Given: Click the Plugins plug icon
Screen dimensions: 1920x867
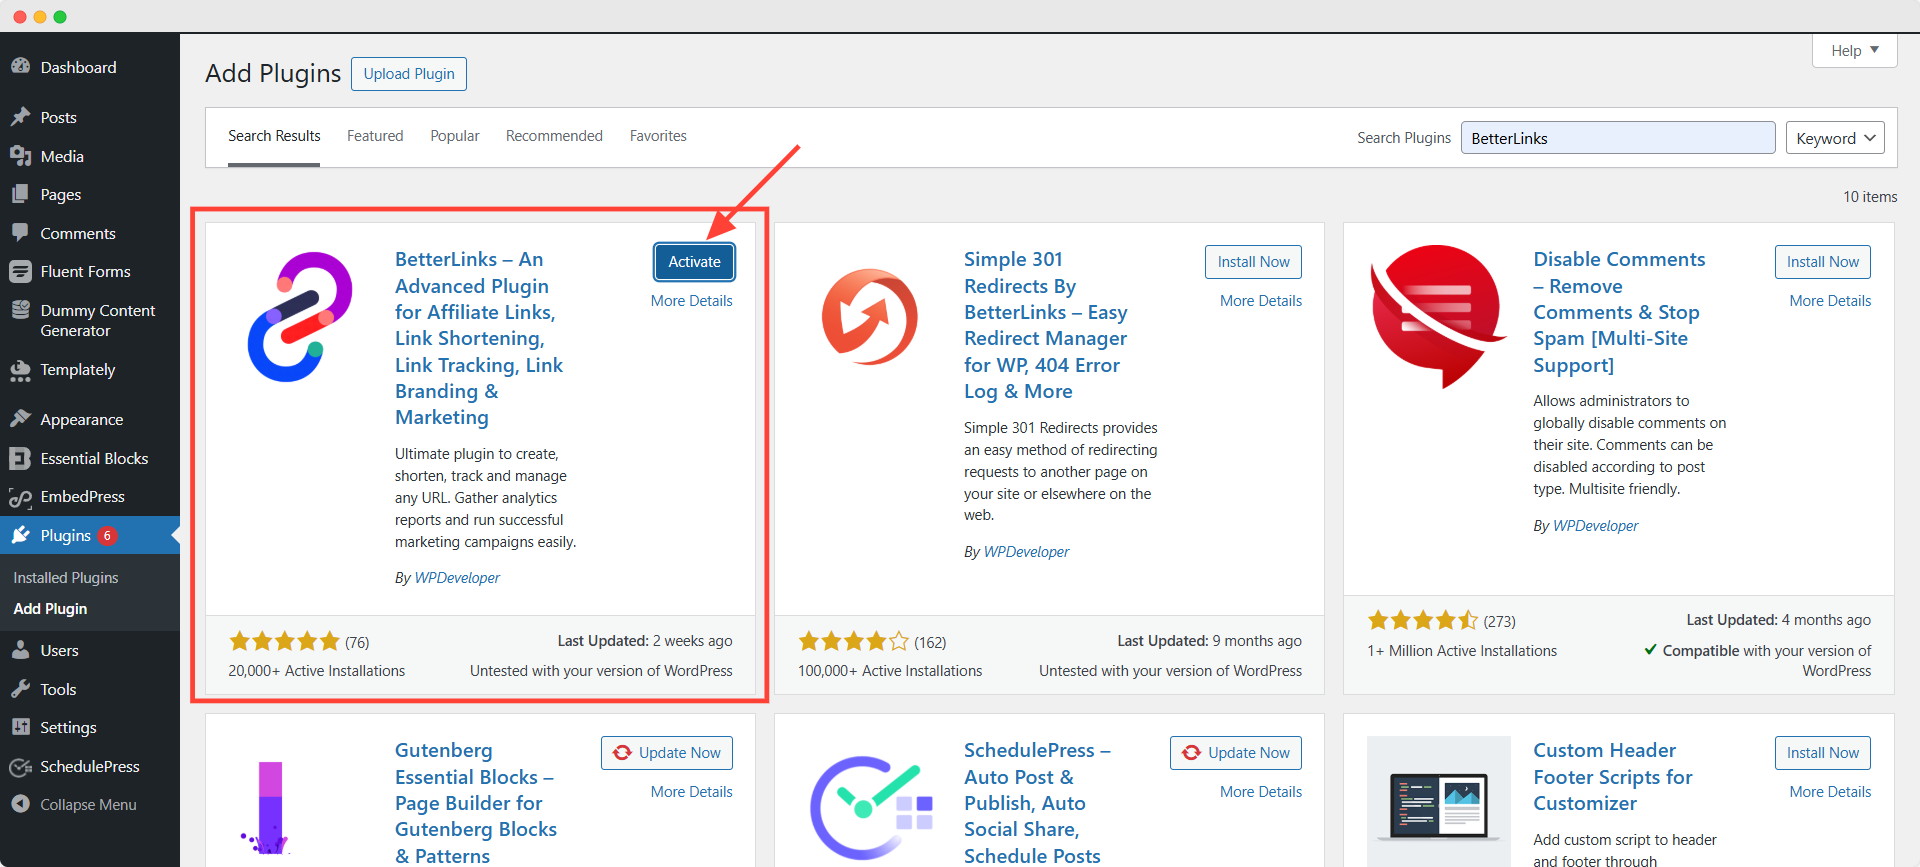Looking at the screenshot, I should pos(20,535).
